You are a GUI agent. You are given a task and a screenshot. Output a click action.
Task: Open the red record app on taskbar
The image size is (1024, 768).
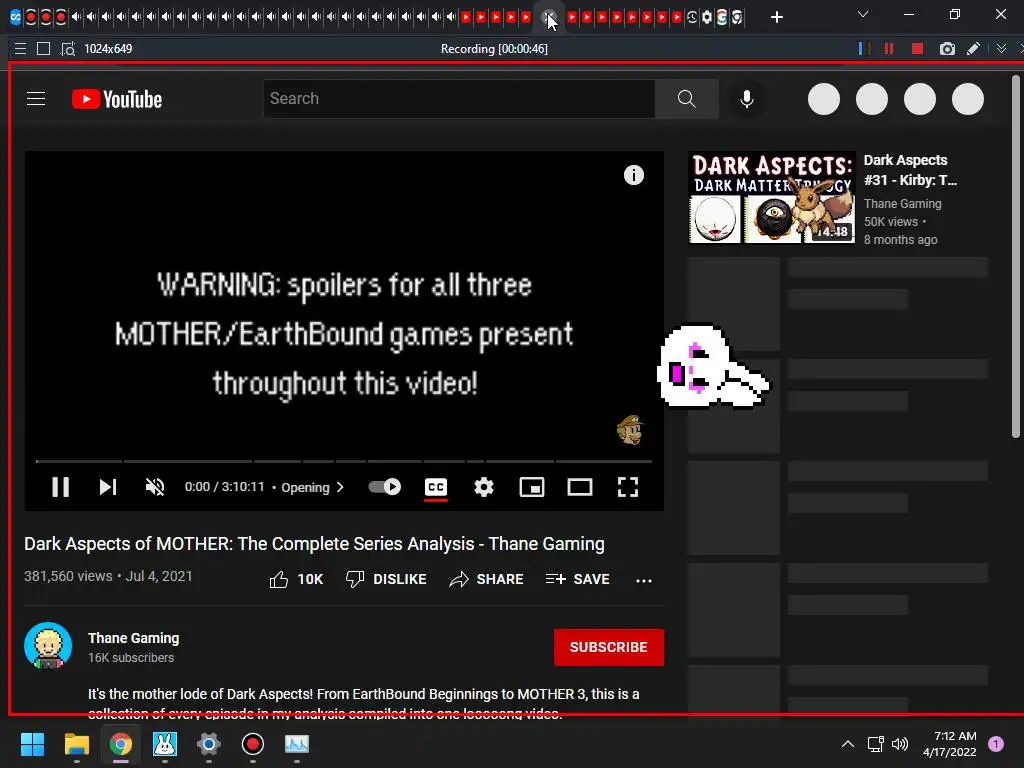pyautogui.click(x=253, y=744)
